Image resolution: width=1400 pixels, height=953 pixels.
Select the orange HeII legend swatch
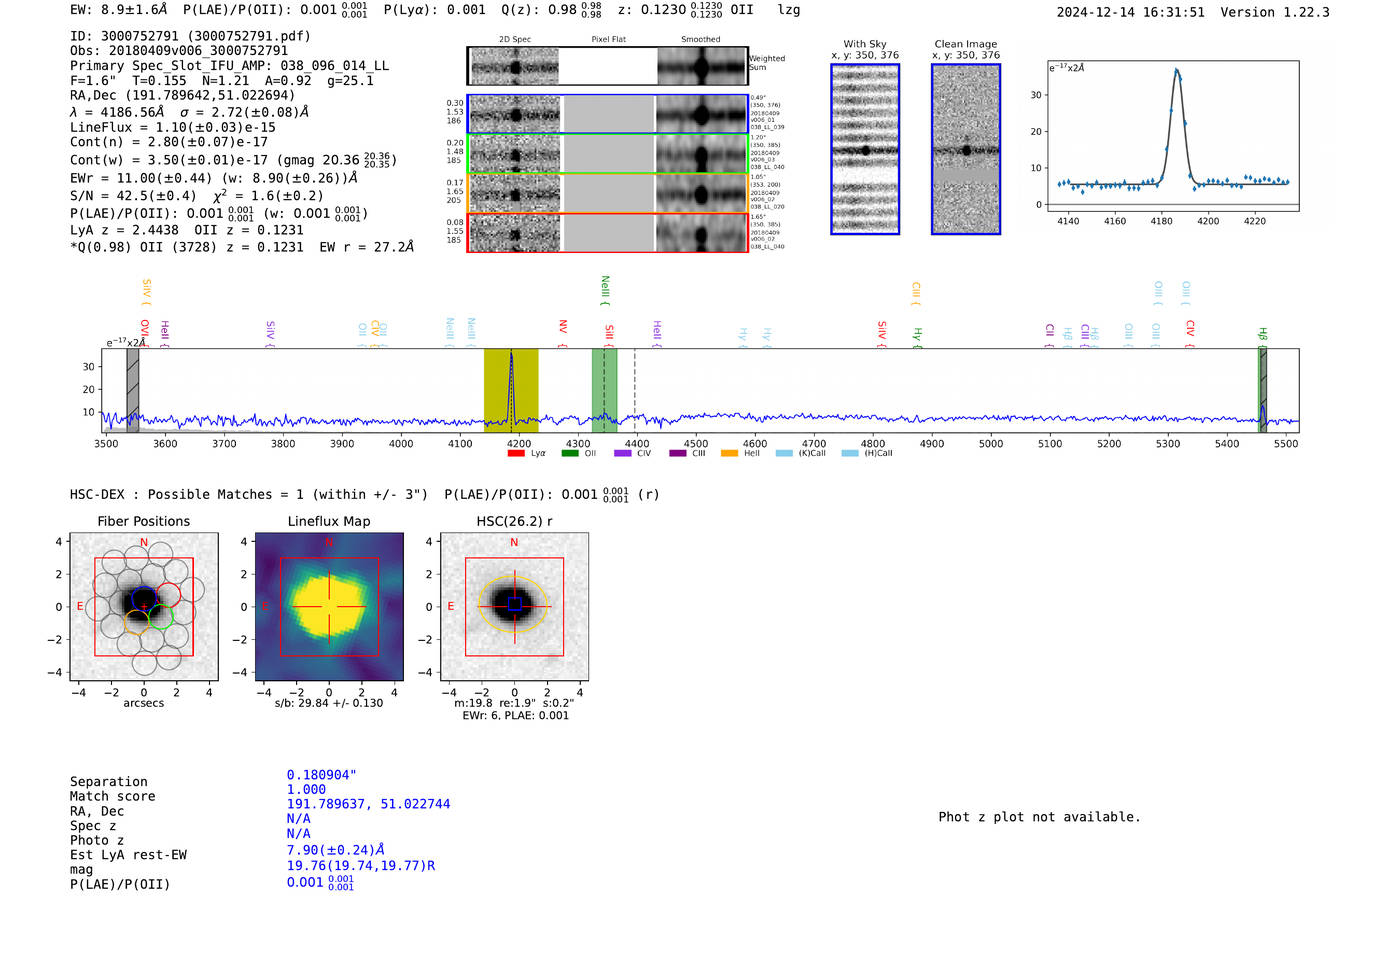coord(730,454)
